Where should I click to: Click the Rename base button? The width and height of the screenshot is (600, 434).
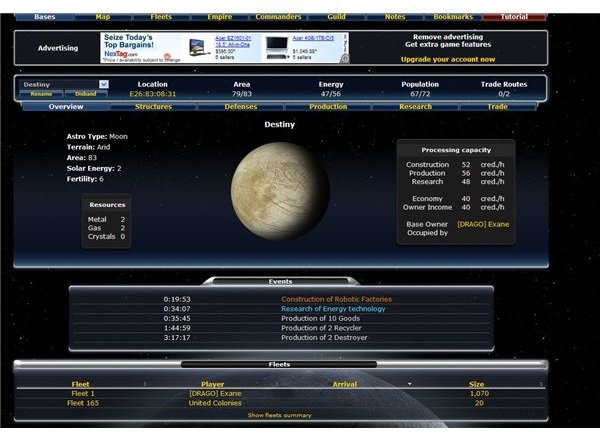click(x=41, y=94)
